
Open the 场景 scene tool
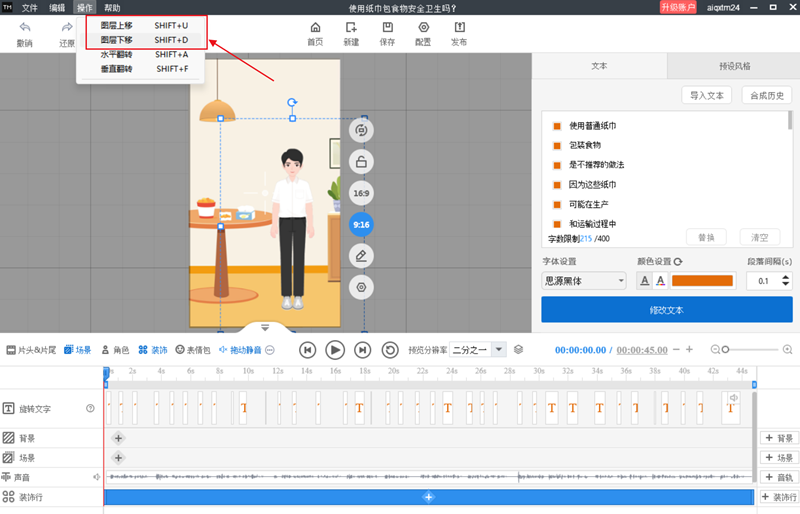tap(78, 350)
